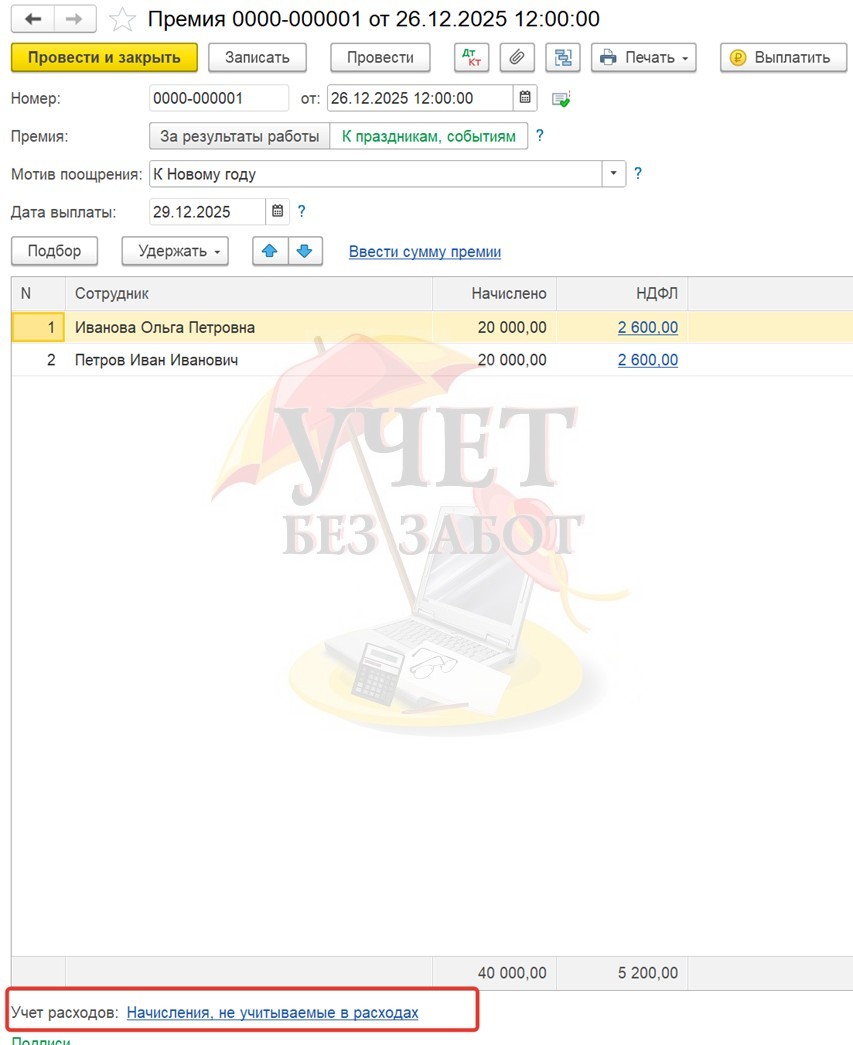The width and height of the screenshot is (853, 1045).
Task: Move row up with blue arrow
Action: pos(270,251)
